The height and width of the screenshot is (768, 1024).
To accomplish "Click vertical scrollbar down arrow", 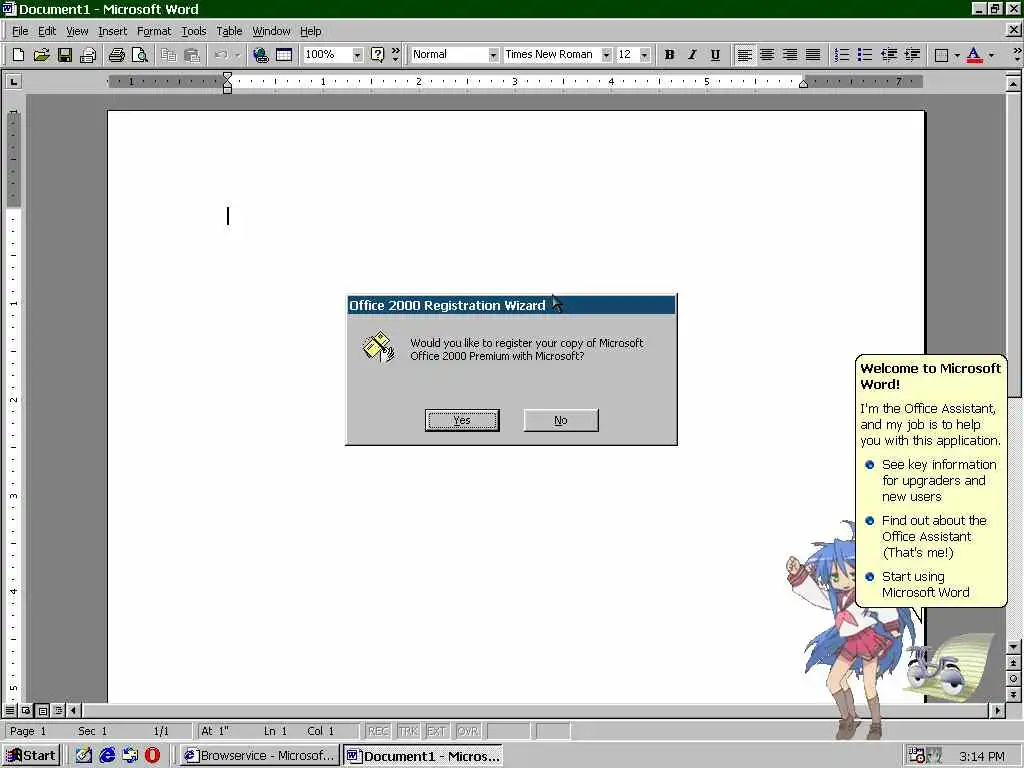I will [x=1014, y=647].
